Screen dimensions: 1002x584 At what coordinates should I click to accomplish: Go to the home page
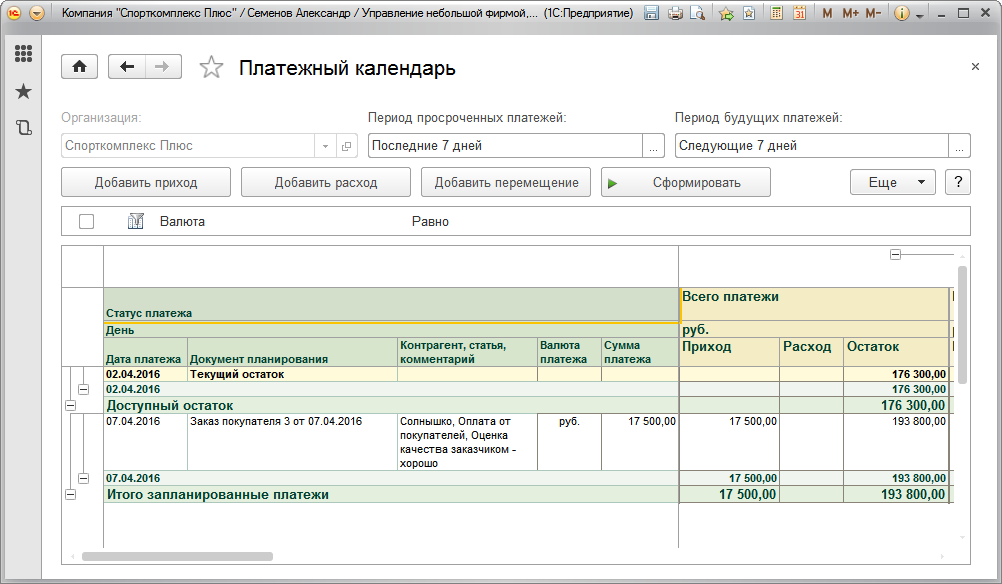[79, 67]
